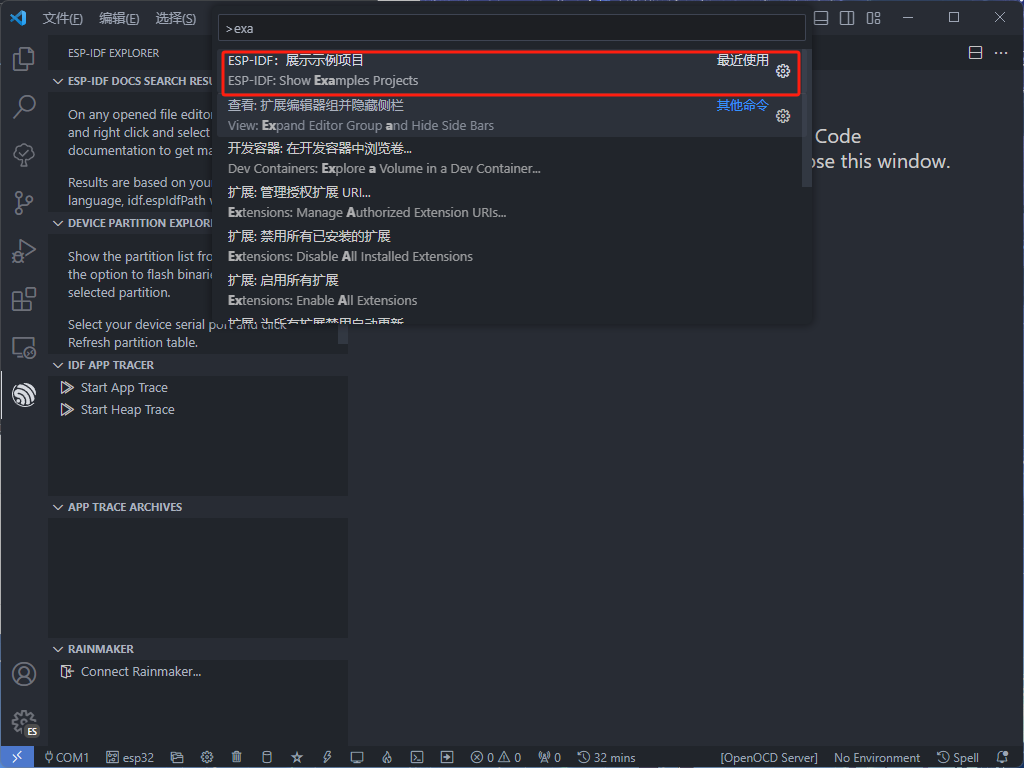The width and height of the screenshot is (1024, 768).
Task: Collapse the RAINMAKER section
Action: [x=198, y=649]
